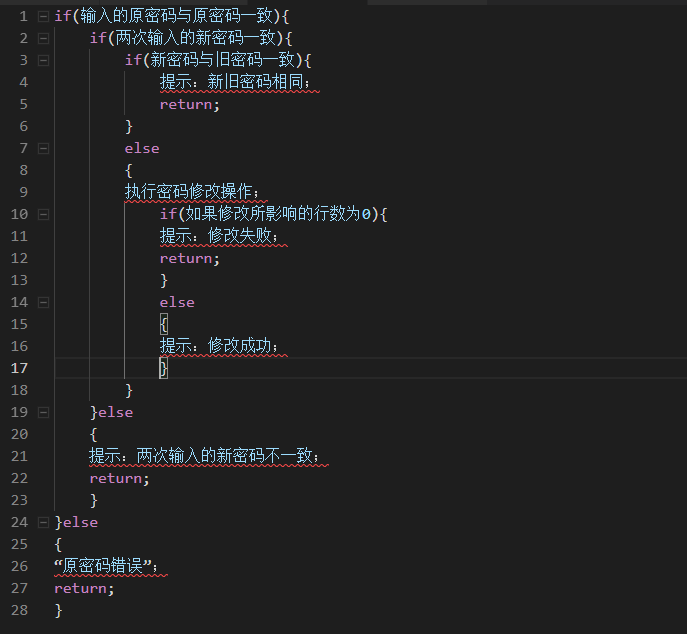This screenshot has height=634, width=687.
Task: Click text 如果修改所影响的行数为0 on line 10
Action: (x=278, y=214)
